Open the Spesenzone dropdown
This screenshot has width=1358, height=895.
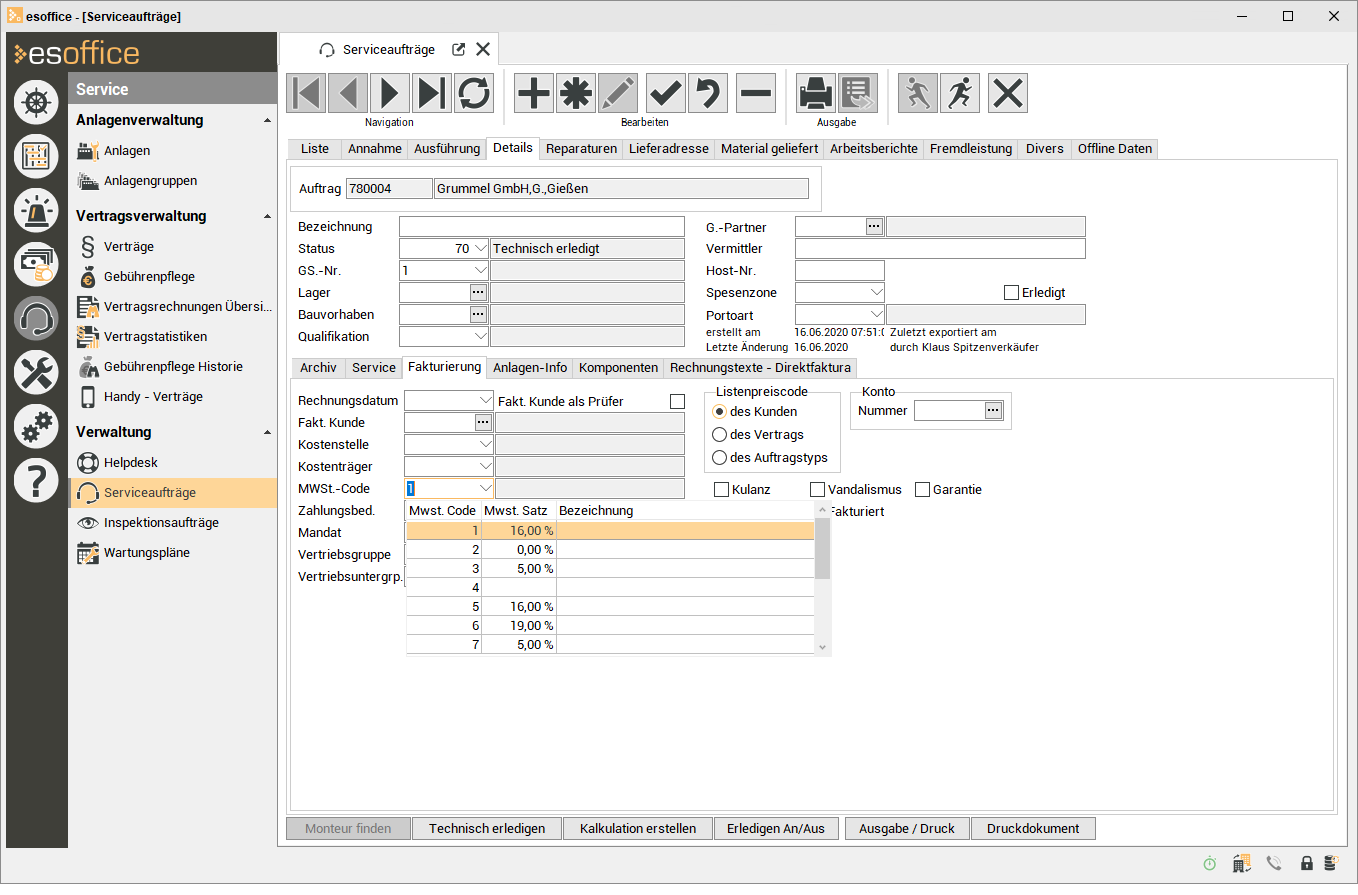pos(876,293)
